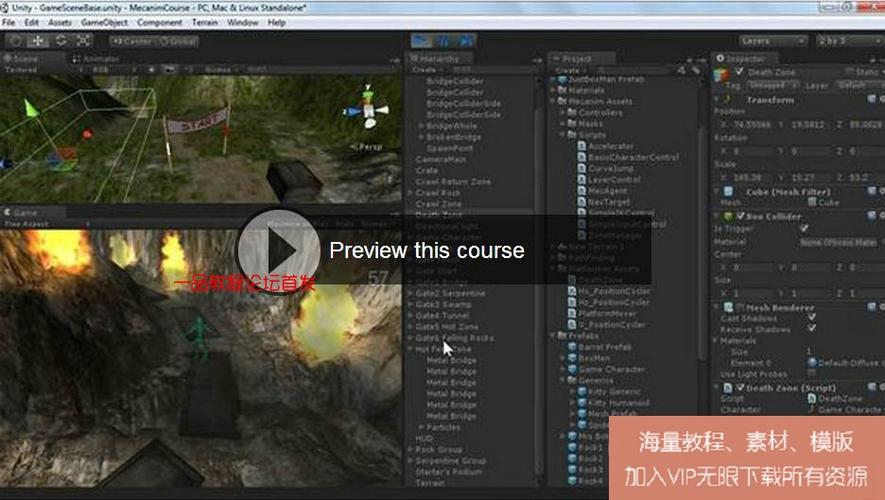Select the Scale tool in Unity toolbar
Viewport: 885px width, 500px height.
84,41
